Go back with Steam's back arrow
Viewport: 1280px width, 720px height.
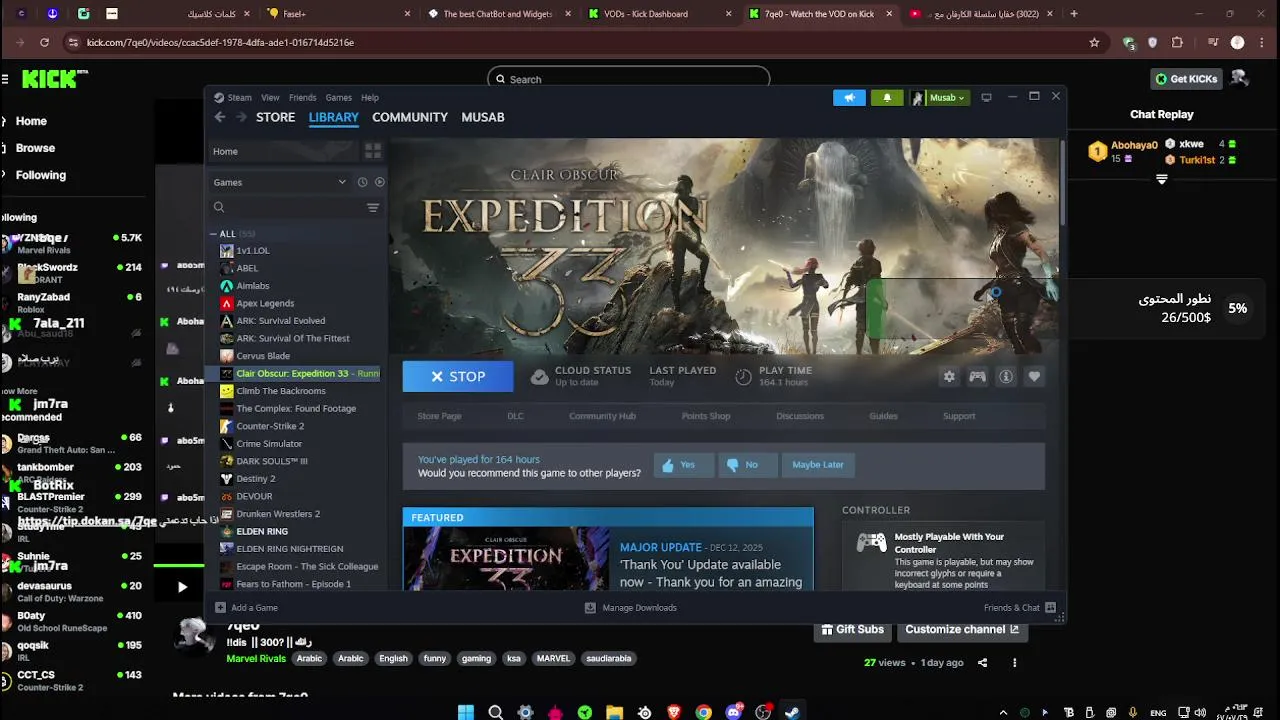point(220,117)
